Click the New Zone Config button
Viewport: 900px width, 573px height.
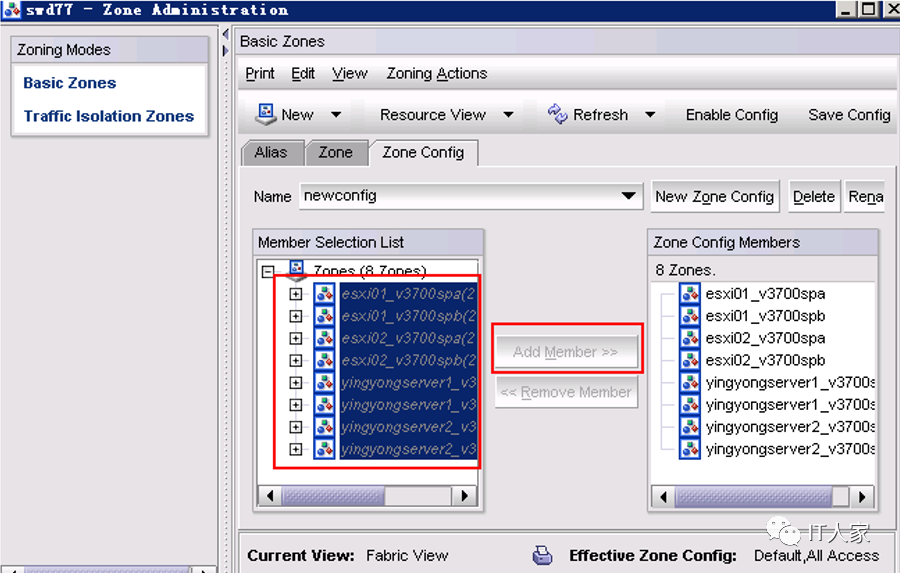(x=715, y=196)
